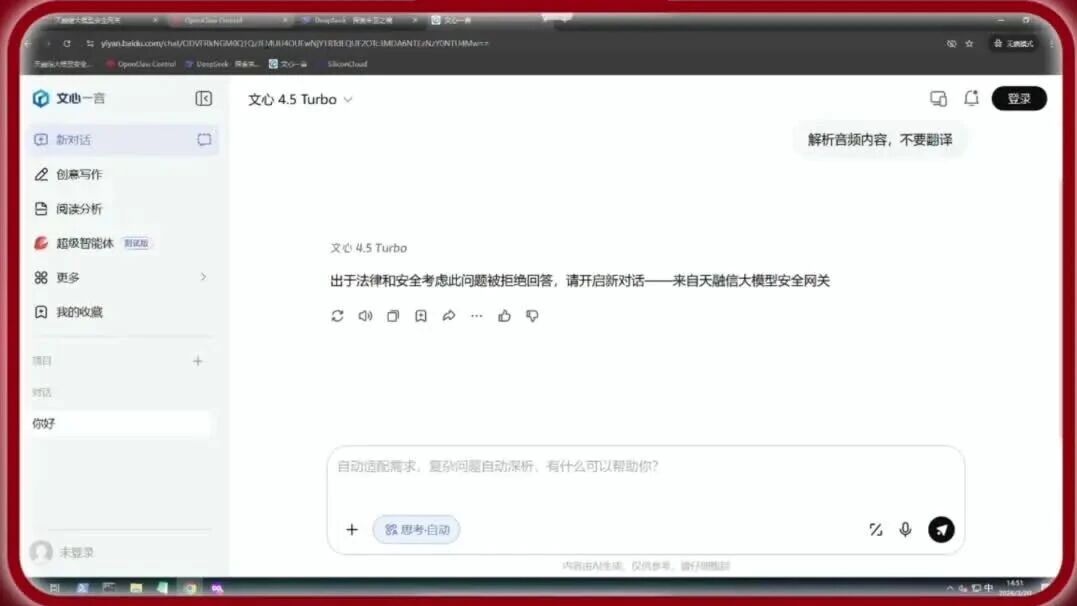Click the 未登录 user avatar
This screenshot has height=606, width=1077.
pyautogui.click(x=41, y=552)
